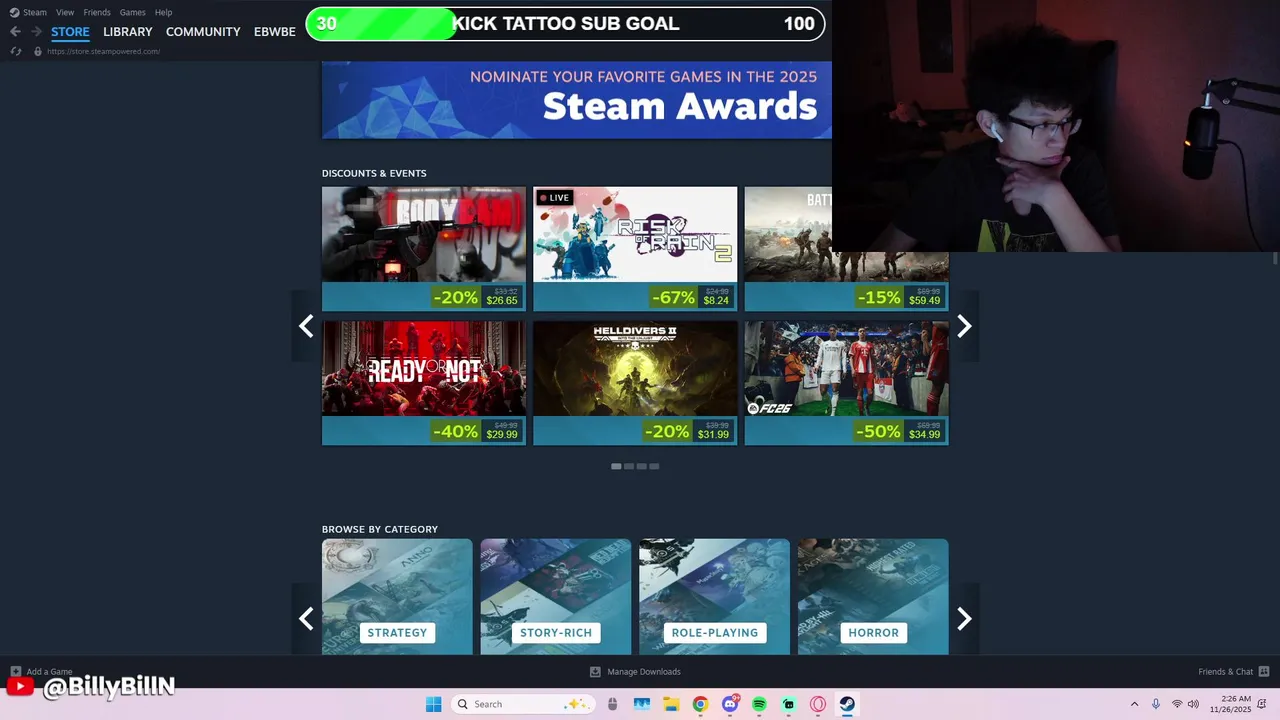
Task: Open the Friends & Chat link
Action: pos(1225,672)
